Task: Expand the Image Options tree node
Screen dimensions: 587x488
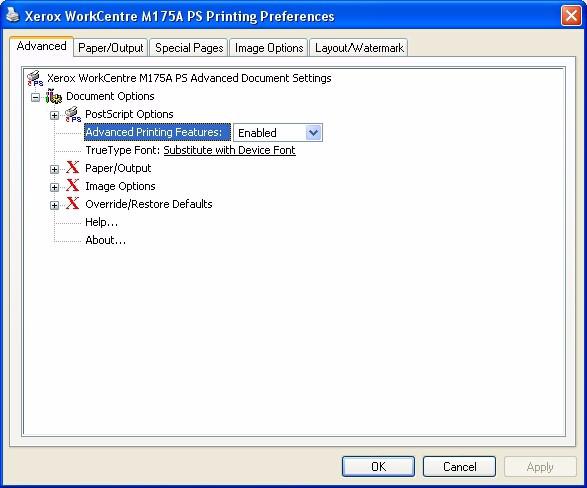Action: tap(54, 187)
